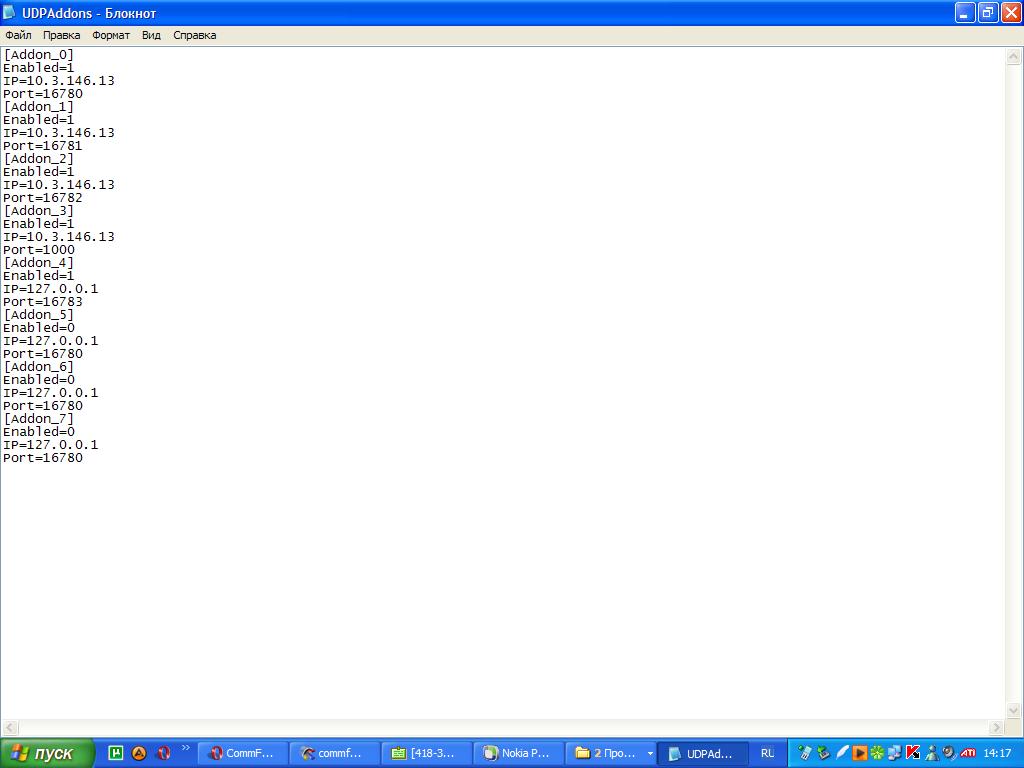Viewport: 1024px width, 768px height.
Task: Click the network computers tray icon
Action: tap(895, 753)
